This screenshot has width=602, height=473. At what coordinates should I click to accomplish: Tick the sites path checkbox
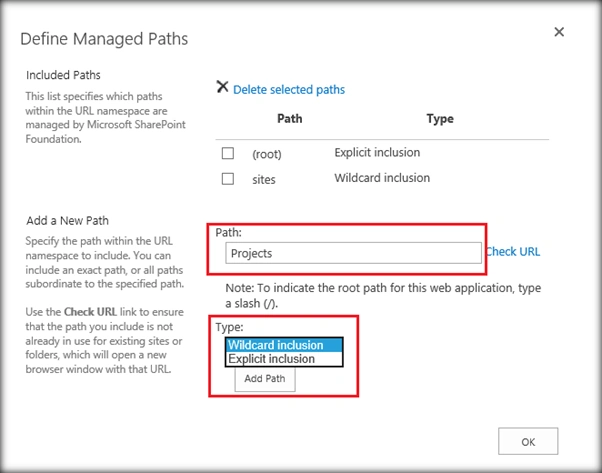pyautogui.click(x=228, y=179)
